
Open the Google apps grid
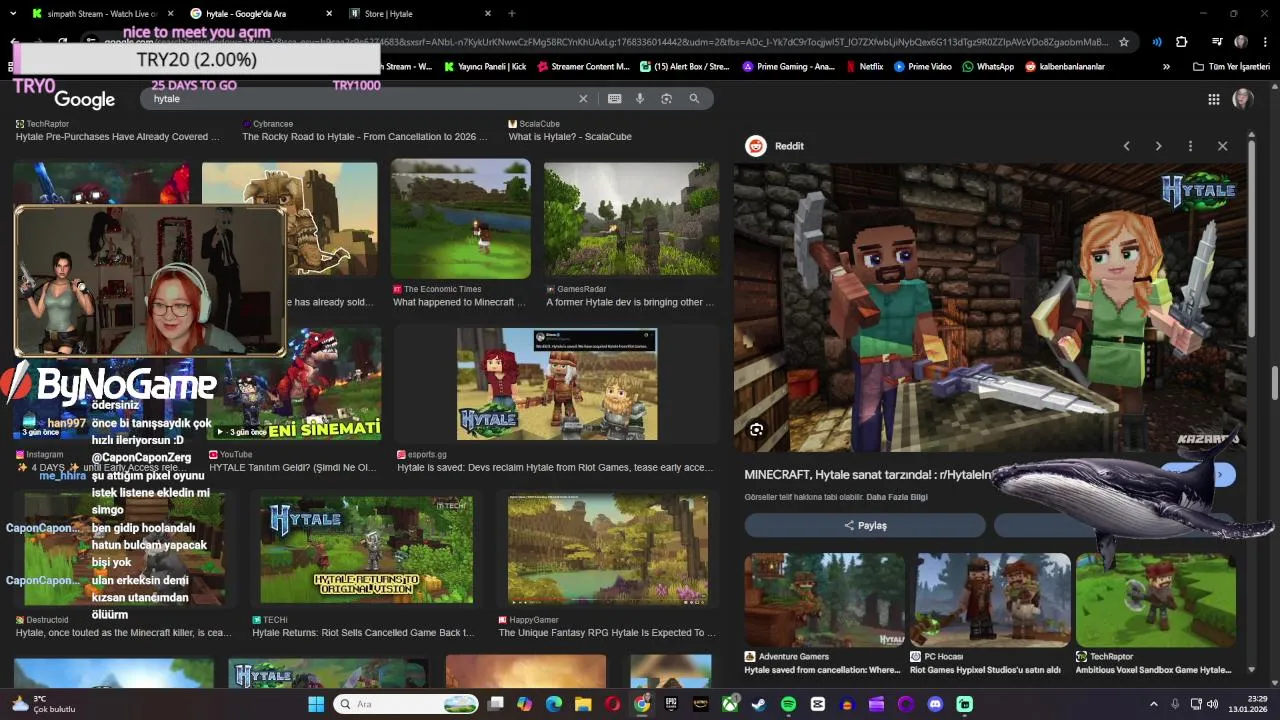pos(1214,99)
